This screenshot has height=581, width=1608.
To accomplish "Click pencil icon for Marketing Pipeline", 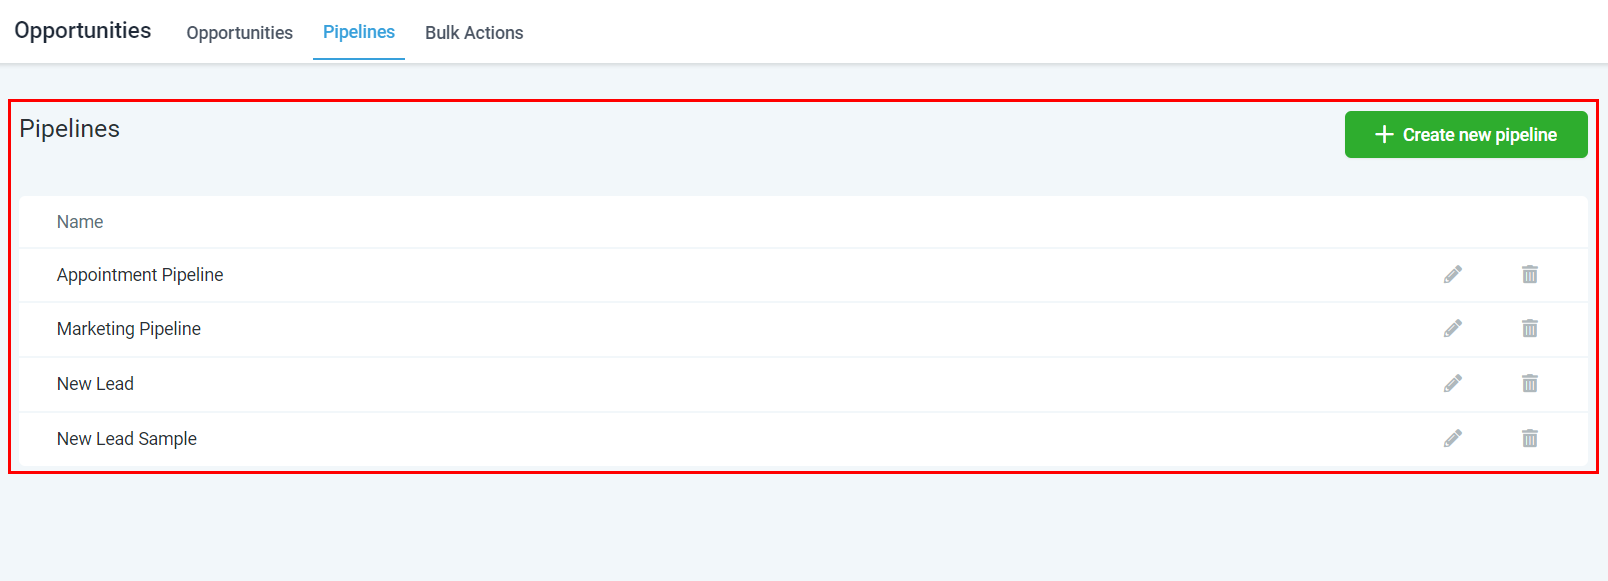I will (1453, 328).
